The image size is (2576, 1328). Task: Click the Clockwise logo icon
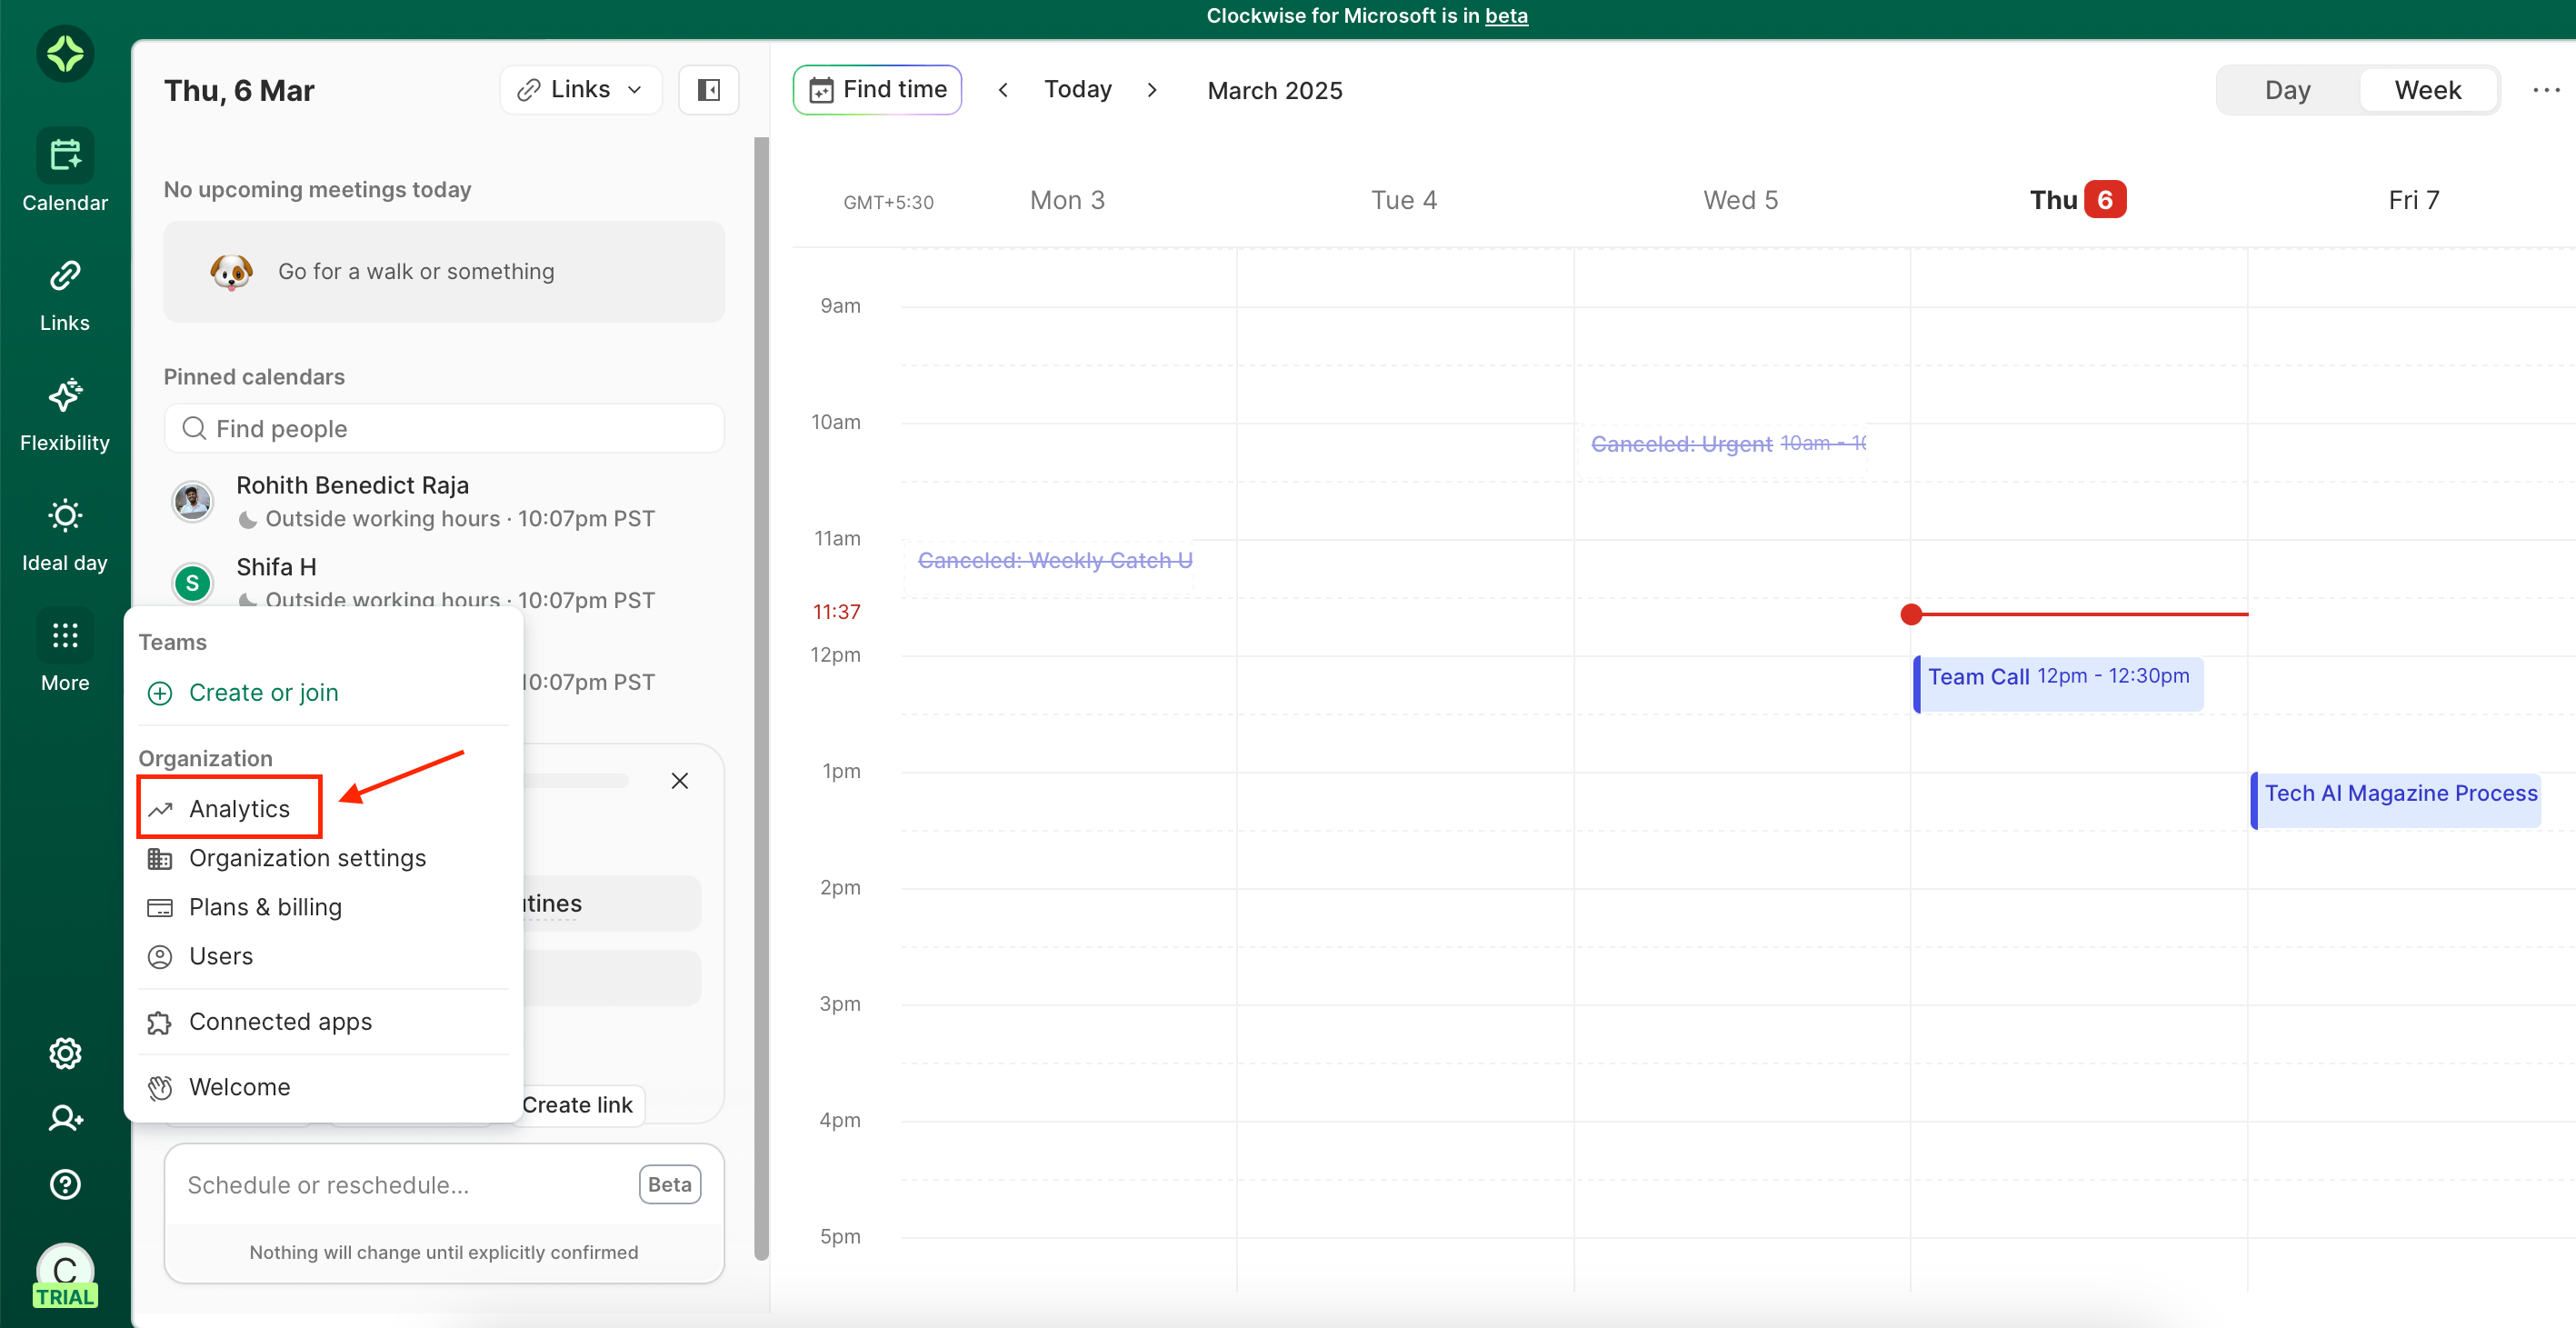point(65,54)
